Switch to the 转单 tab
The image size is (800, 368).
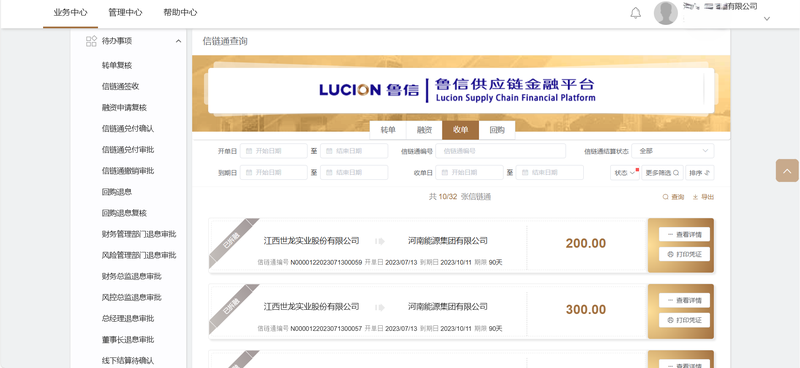(388, 130)
